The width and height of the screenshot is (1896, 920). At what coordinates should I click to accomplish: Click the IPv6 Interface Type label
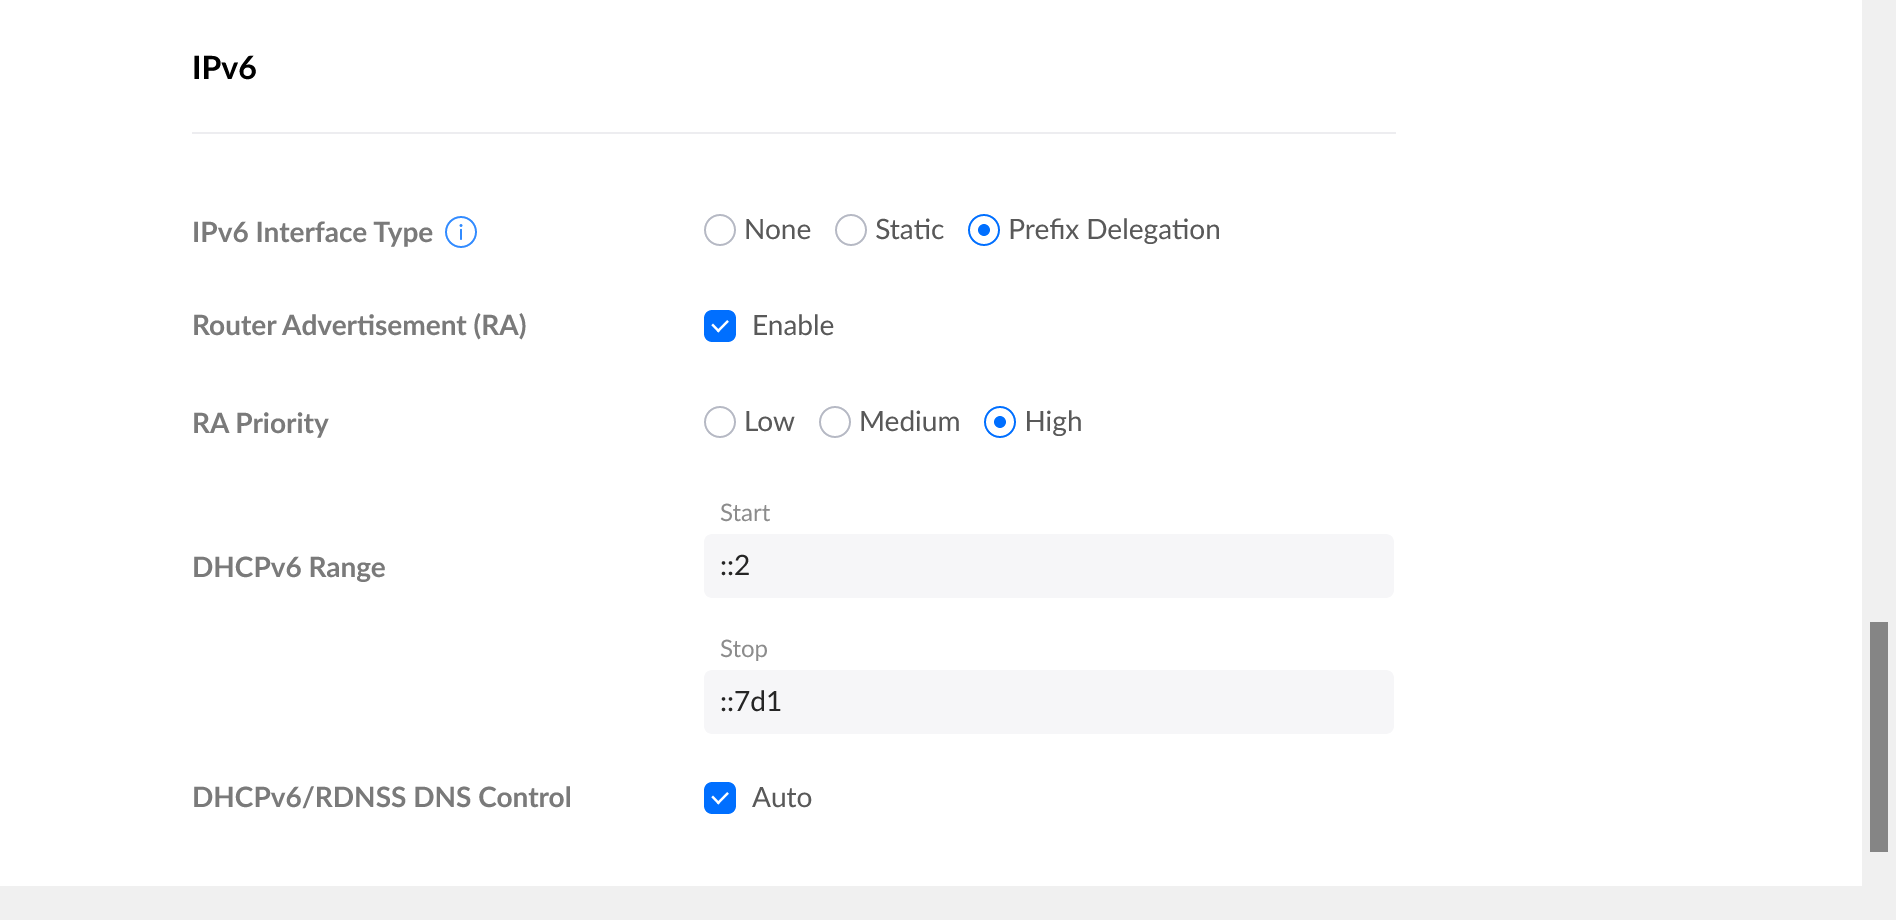coord(312,232)
